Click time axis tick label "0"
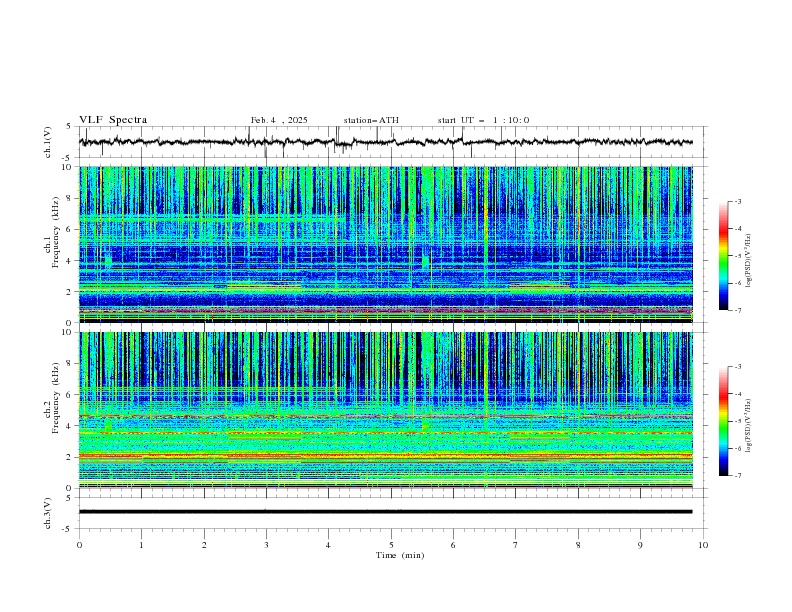The width and height of the screenshot is (792, 612). pos(79,545)
